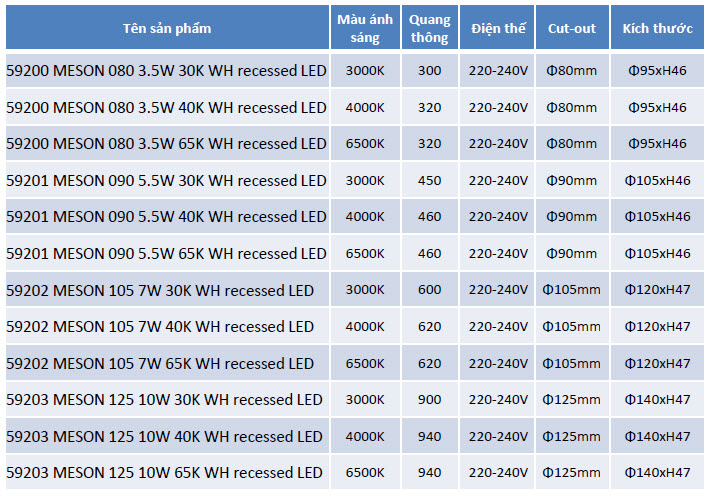Click product 59200 MESON 080 3.5W 40K
The image size is (719, 500).
pos(166,108)
